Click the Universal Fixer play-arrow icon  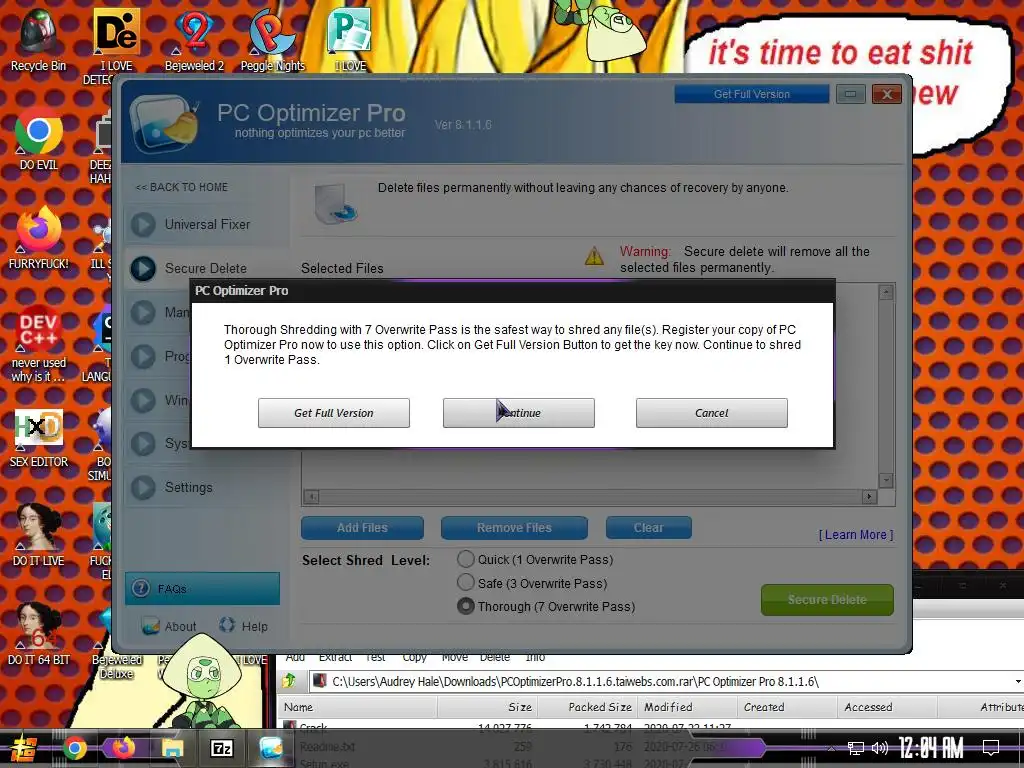[x=143, y=225]
